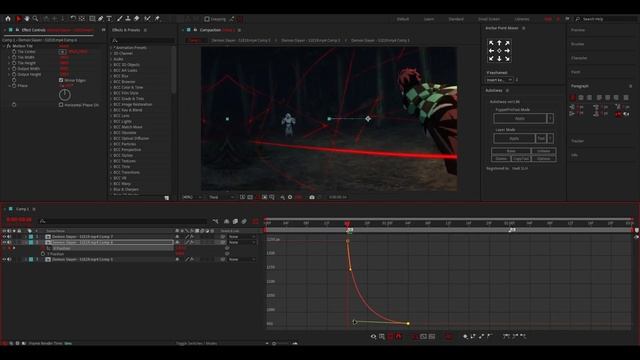The height and width of the screenshot is (360, 640).
Task: Select the Rectangle shape tool
Action: click(92, 19)
